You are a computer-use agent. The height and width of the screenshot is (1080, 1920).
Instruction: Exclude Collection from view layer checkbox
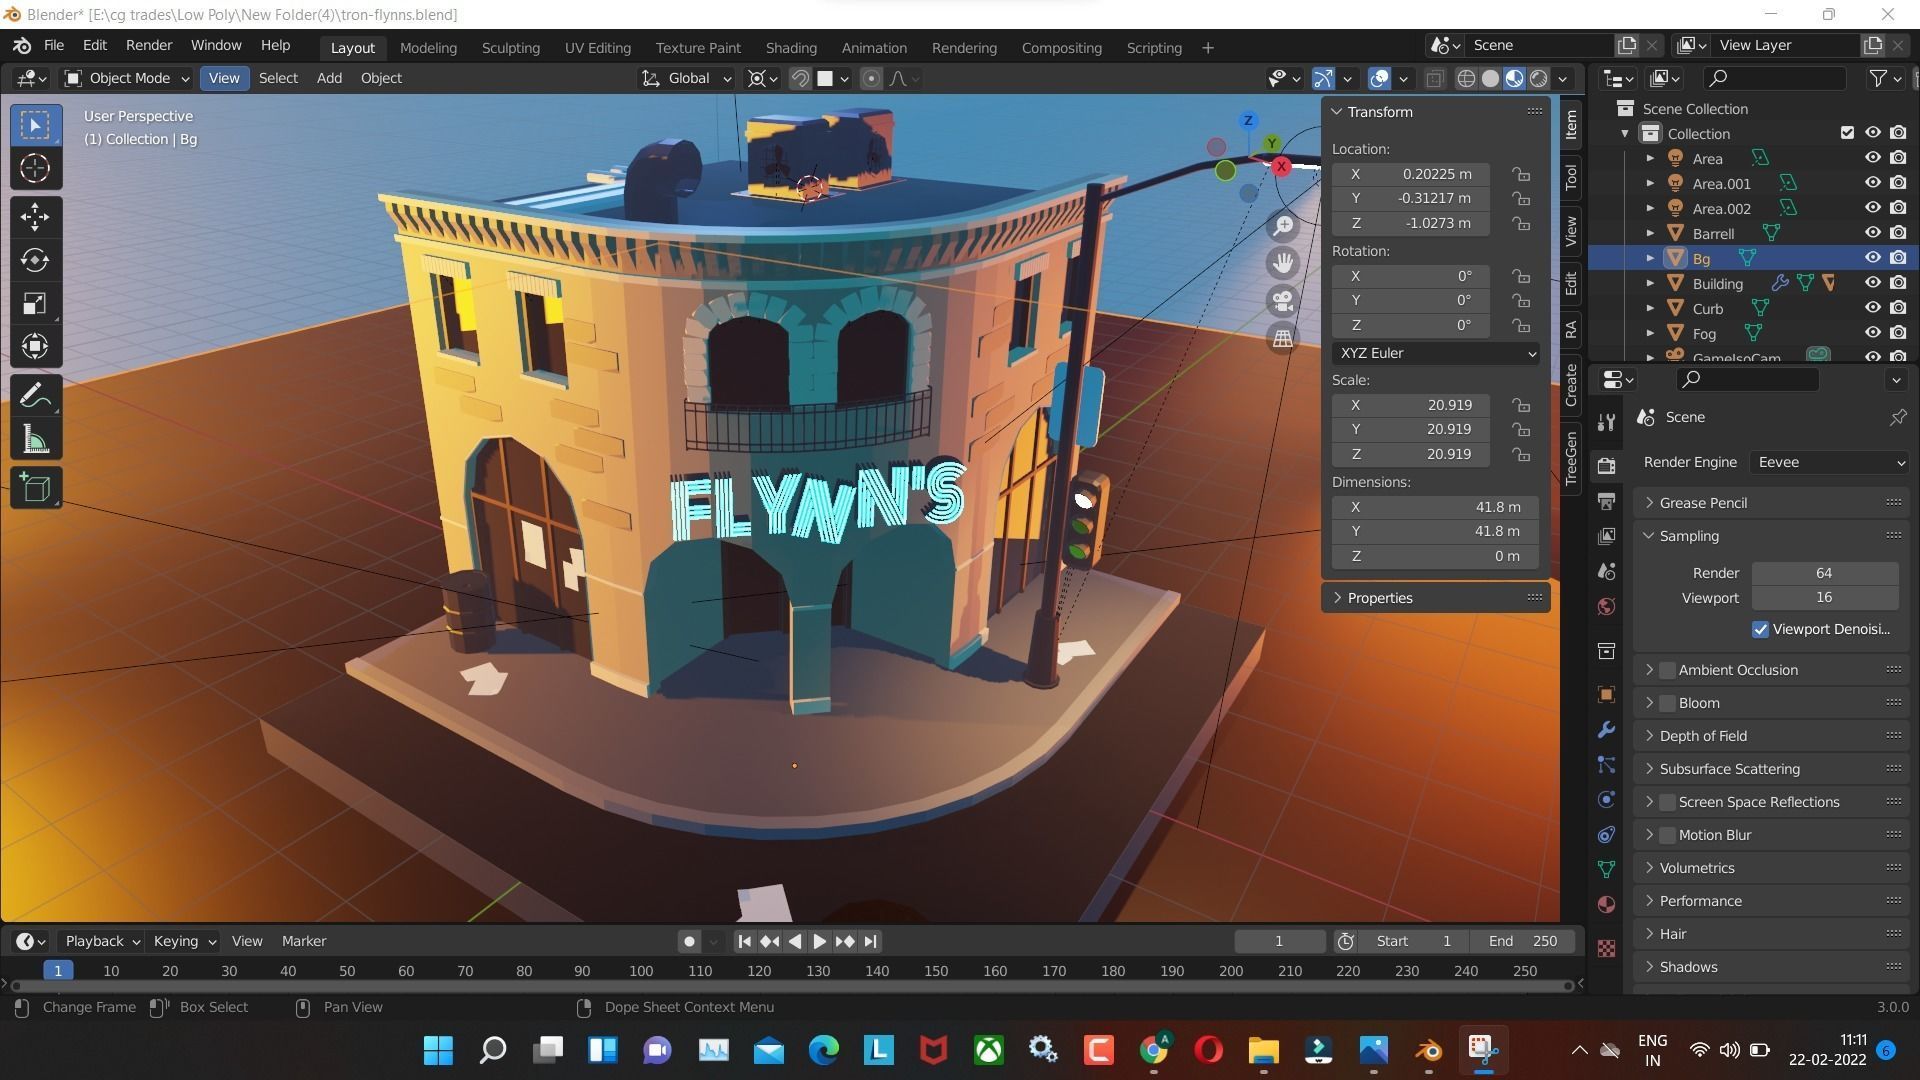[1847, 133]
